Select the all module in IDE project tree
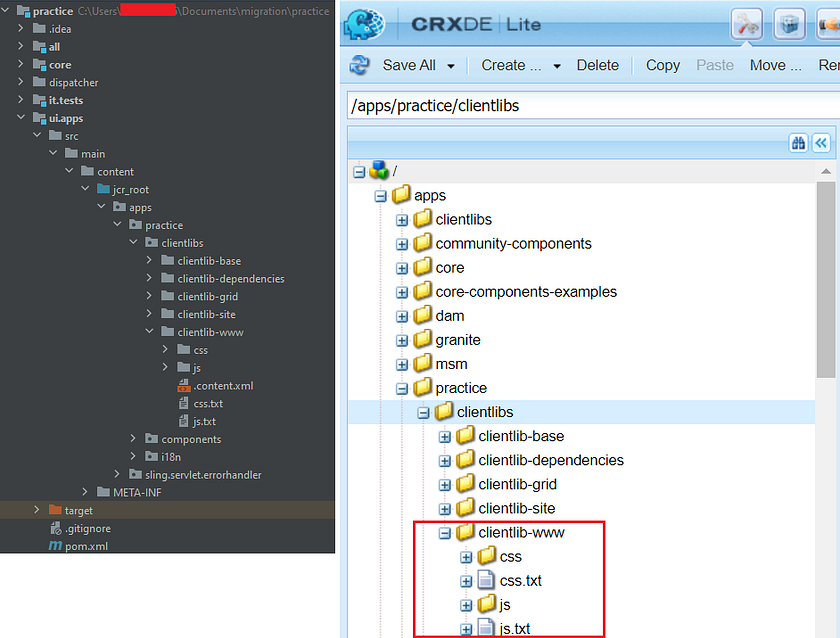840x638 pixels. (54, 47)
